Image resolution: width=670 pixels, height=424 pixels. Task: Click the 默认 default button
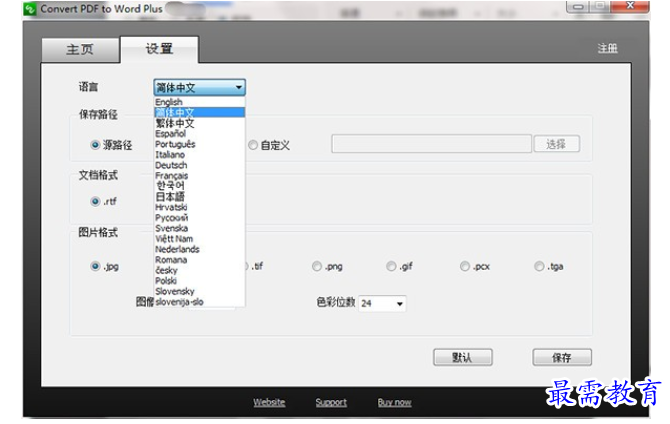tap(463, 357)
